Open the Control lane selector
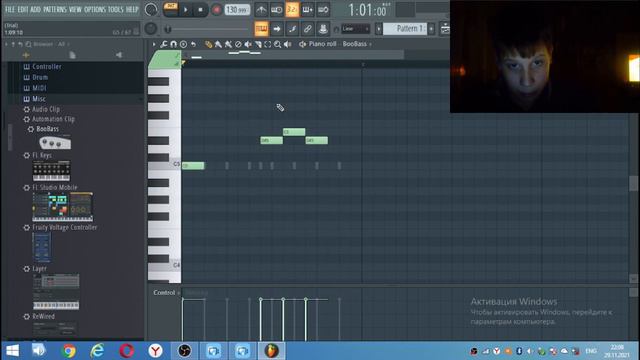 [167, 293]
